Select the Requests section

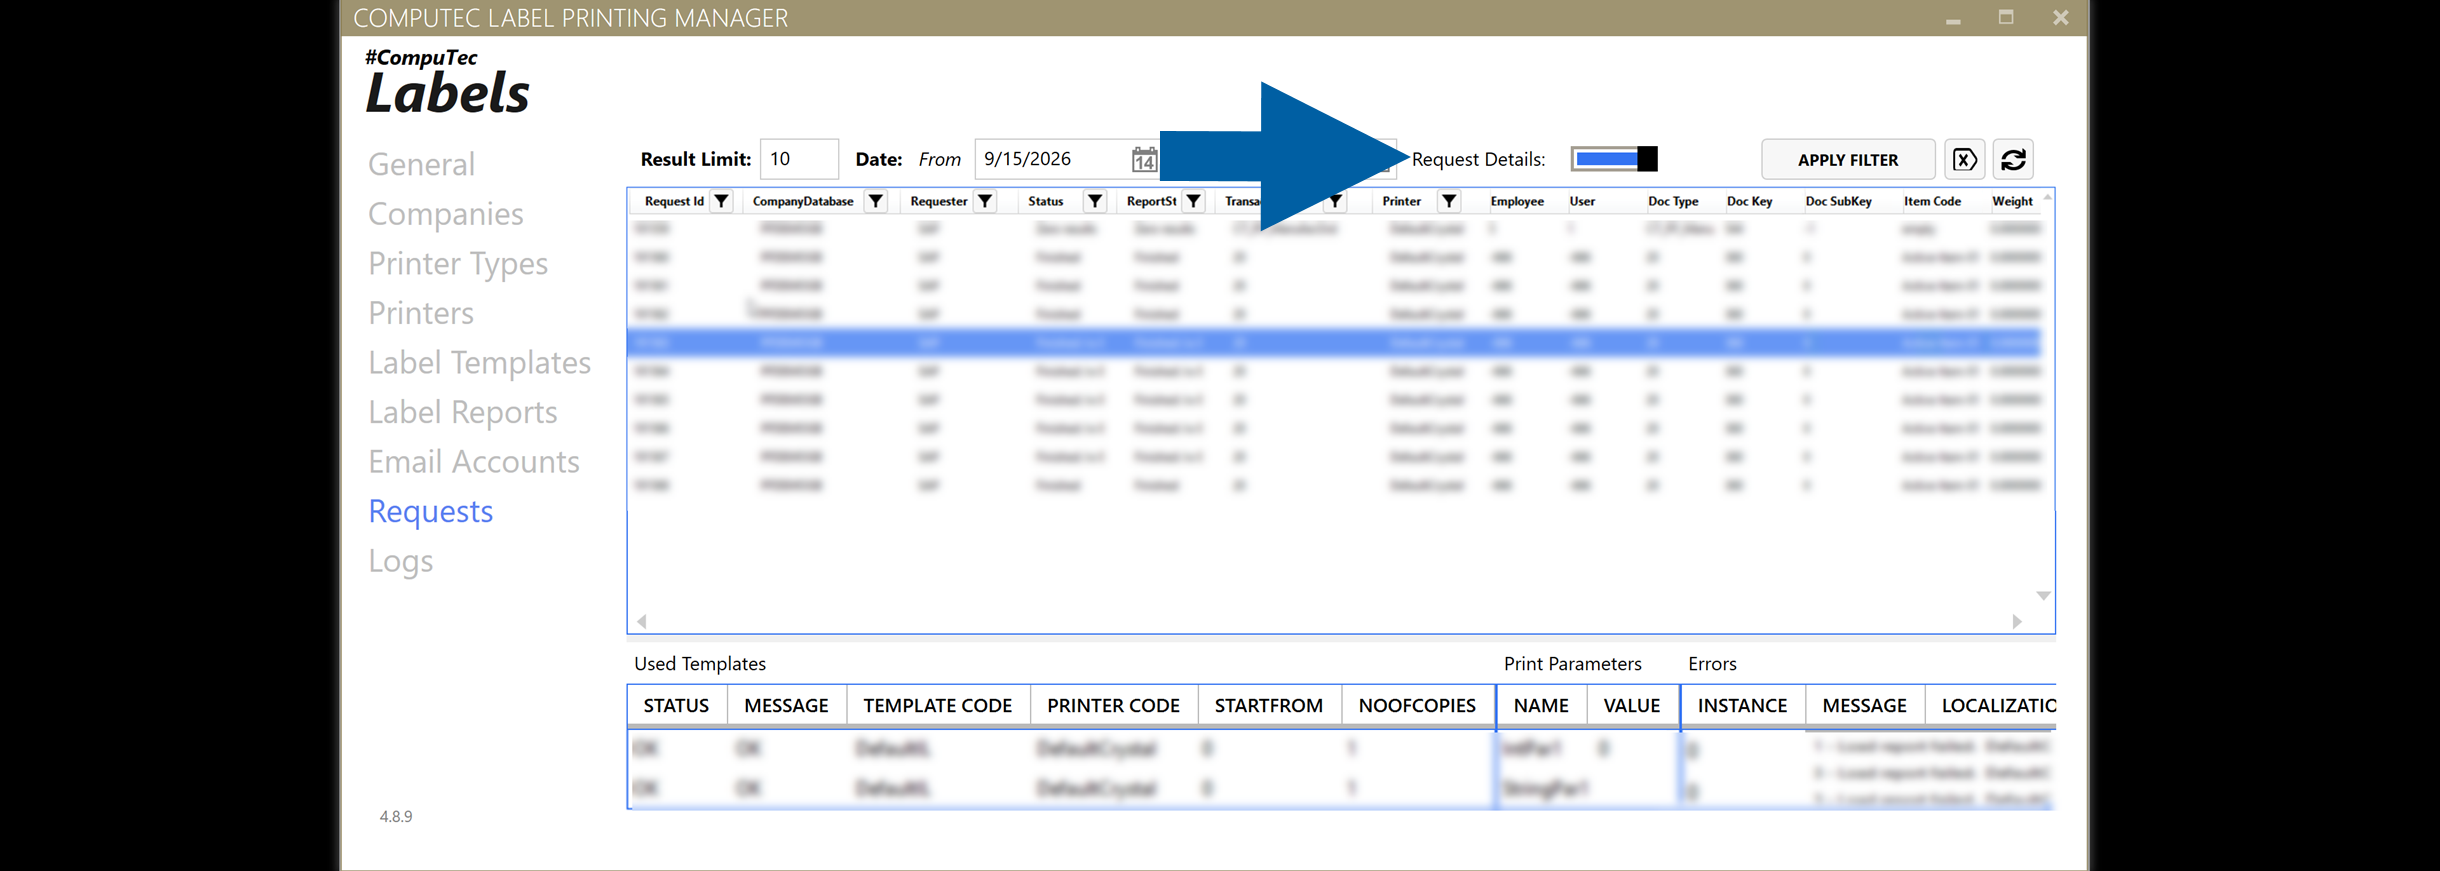pos(430,511)
